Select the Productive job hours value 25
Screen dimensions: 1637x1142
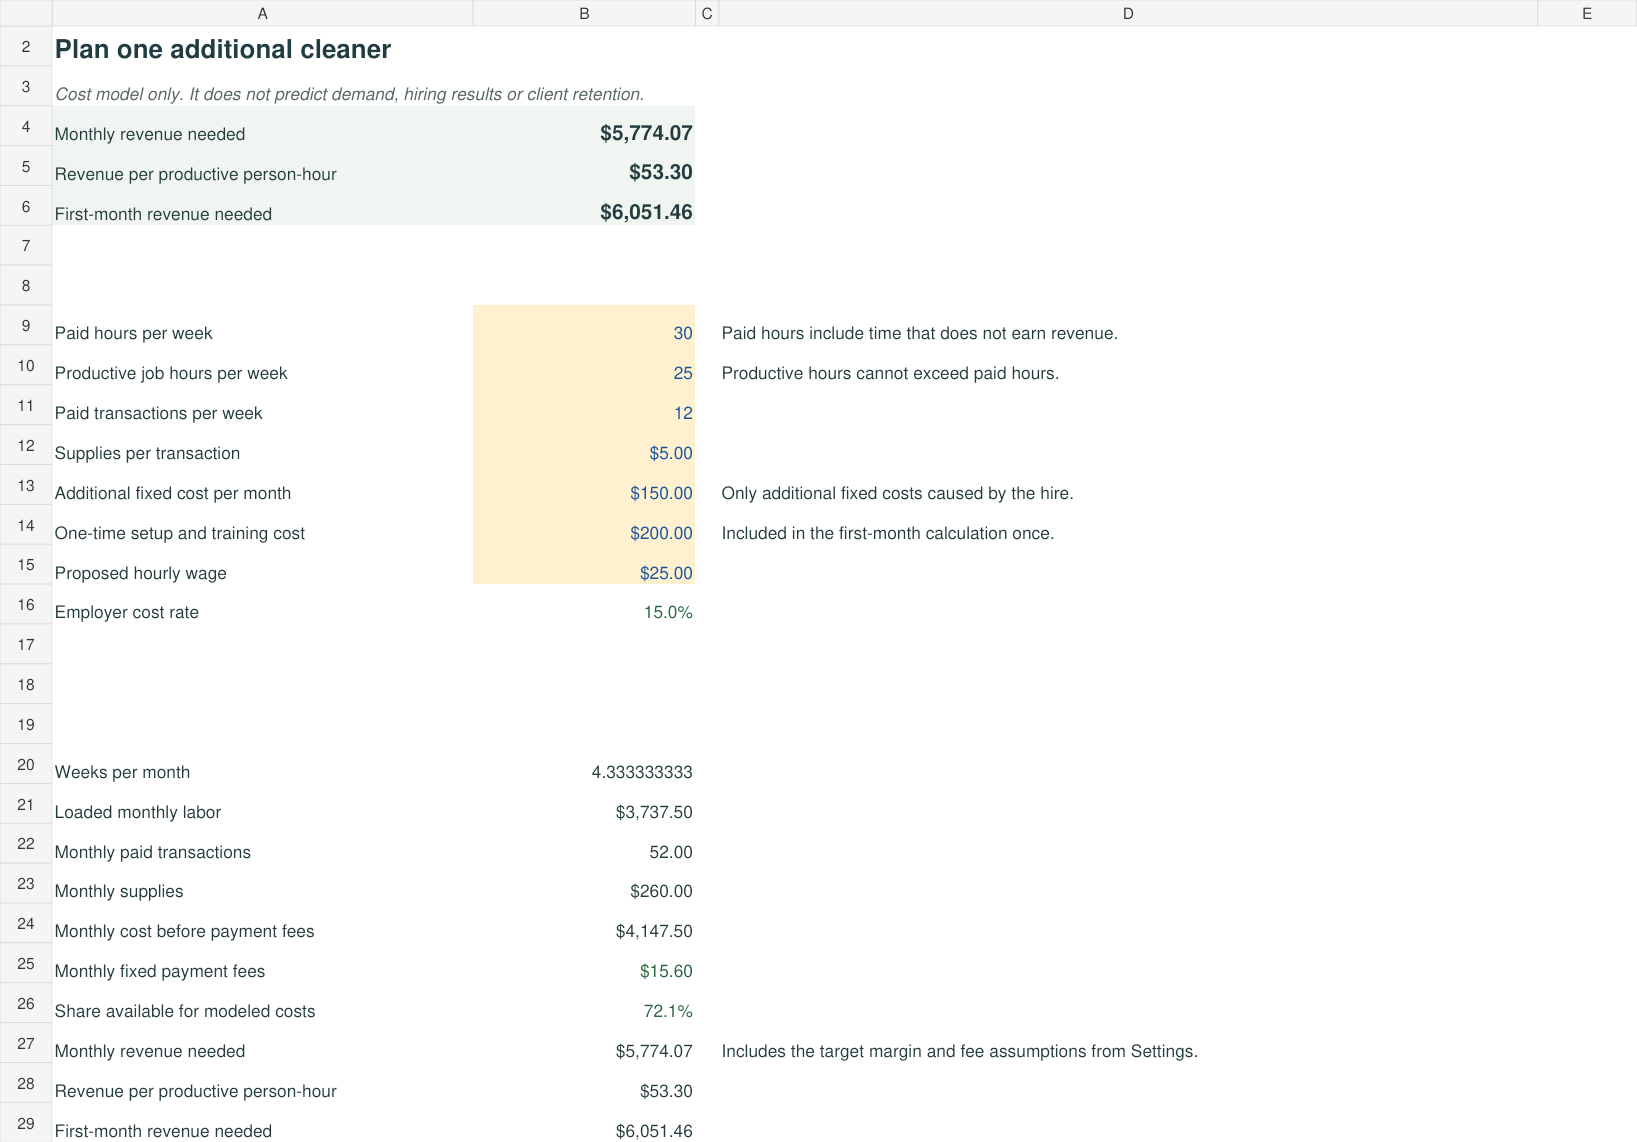[x=584, y=365]
